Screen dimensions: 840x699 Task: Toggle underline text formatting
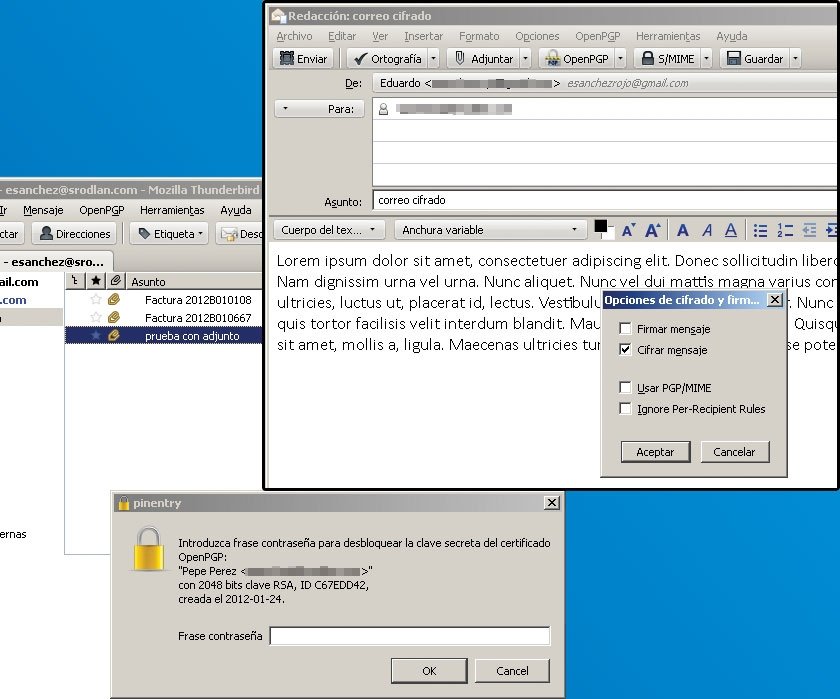[x=731, y=230]
